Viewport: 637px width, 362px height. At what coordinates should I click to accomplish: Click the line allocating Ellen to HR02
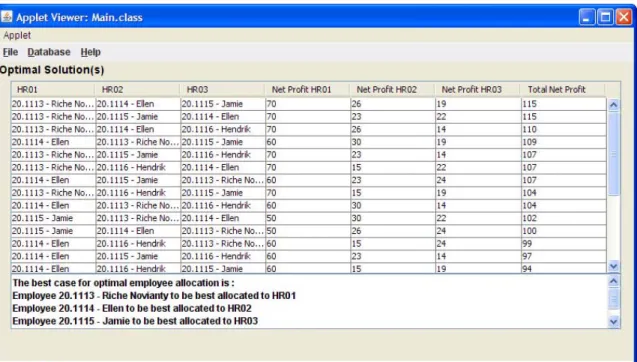[x=132, y=308]
